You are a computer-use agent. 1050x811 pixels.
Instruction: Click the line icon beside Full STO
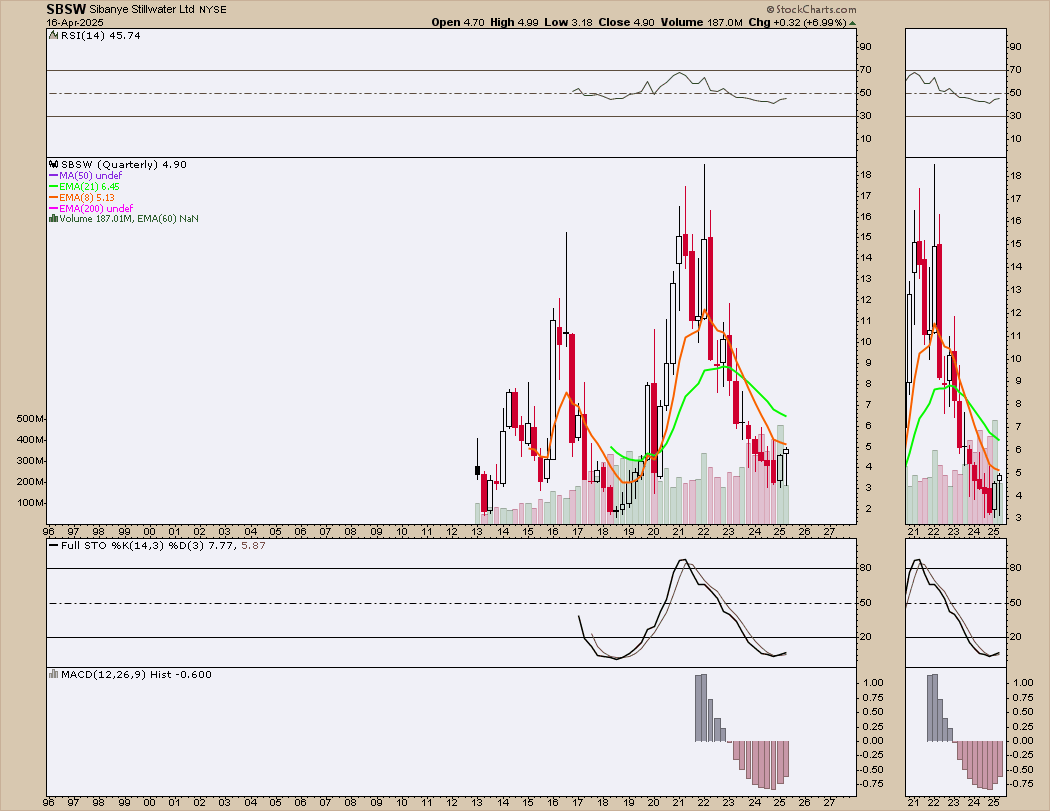pyautogui.click(x=54, y=546)
